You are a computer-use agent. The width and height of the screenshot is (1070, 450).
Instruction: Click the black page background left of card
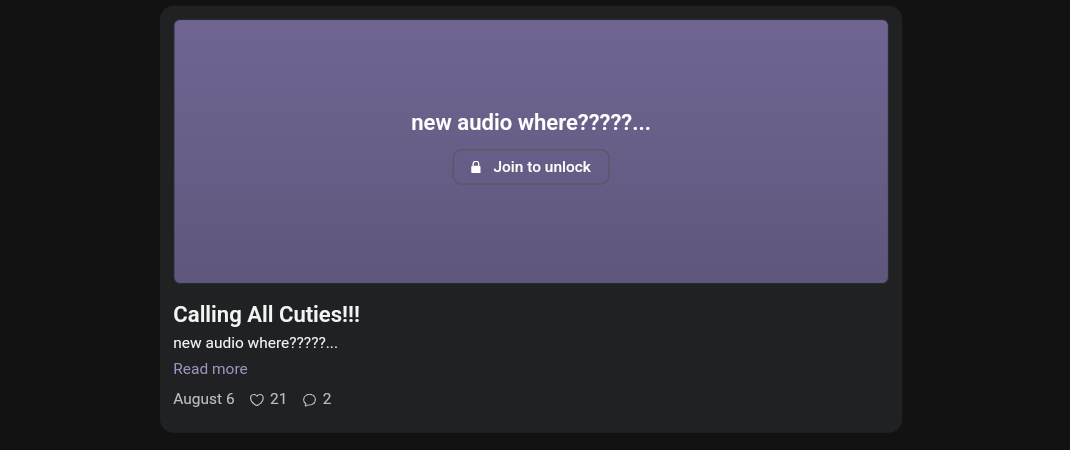tap(80, 225)
